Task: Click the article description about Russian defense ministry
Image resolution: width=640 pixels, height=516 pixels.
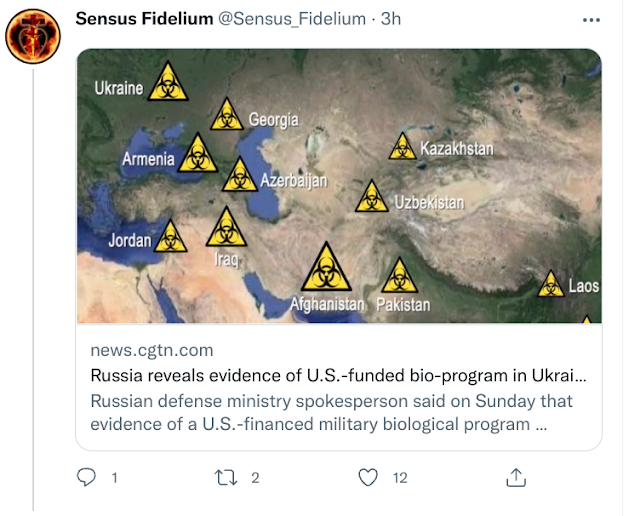Action: (331, 413)
